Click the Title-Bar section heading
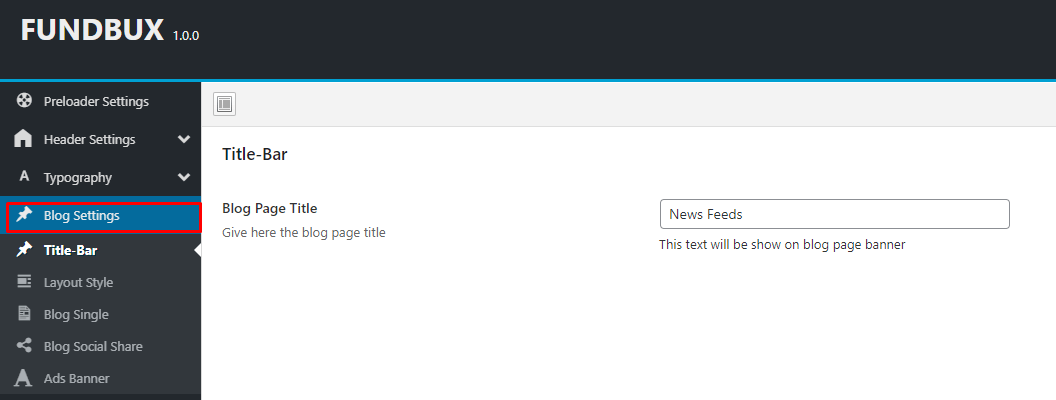 [255, 154]
